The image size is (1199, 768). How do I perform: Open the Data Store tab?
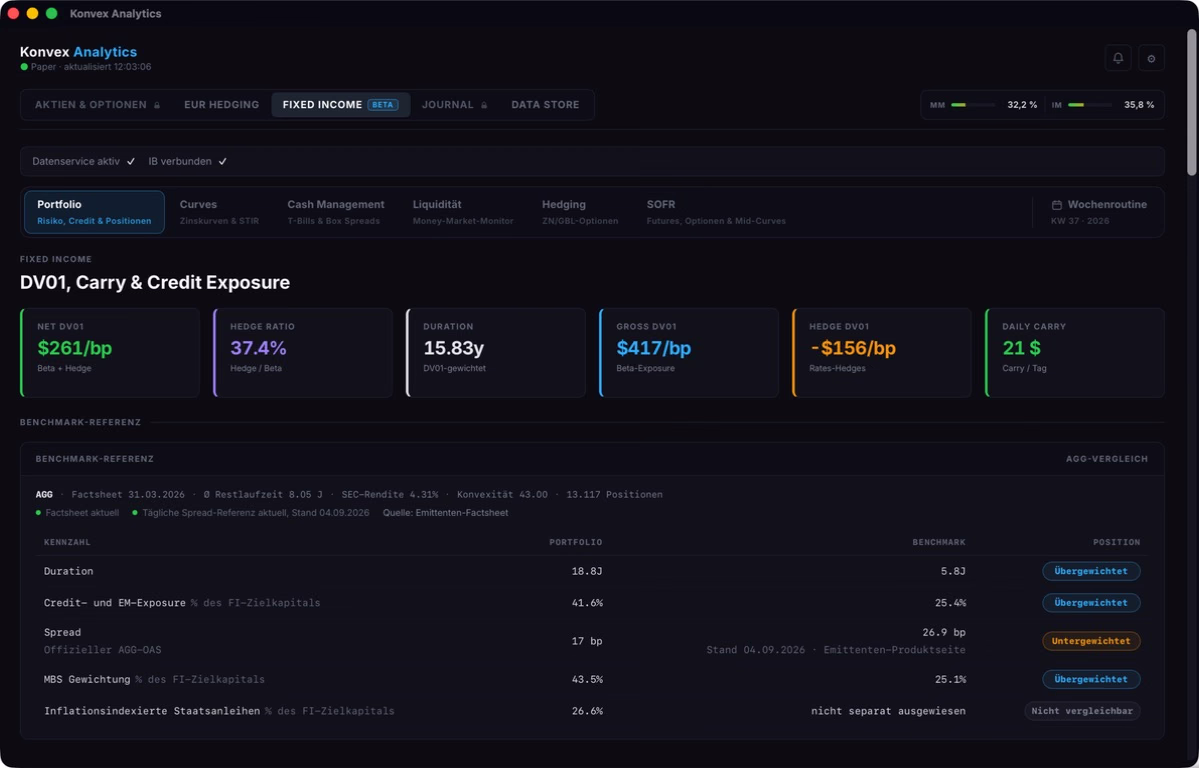pos(545,105)
